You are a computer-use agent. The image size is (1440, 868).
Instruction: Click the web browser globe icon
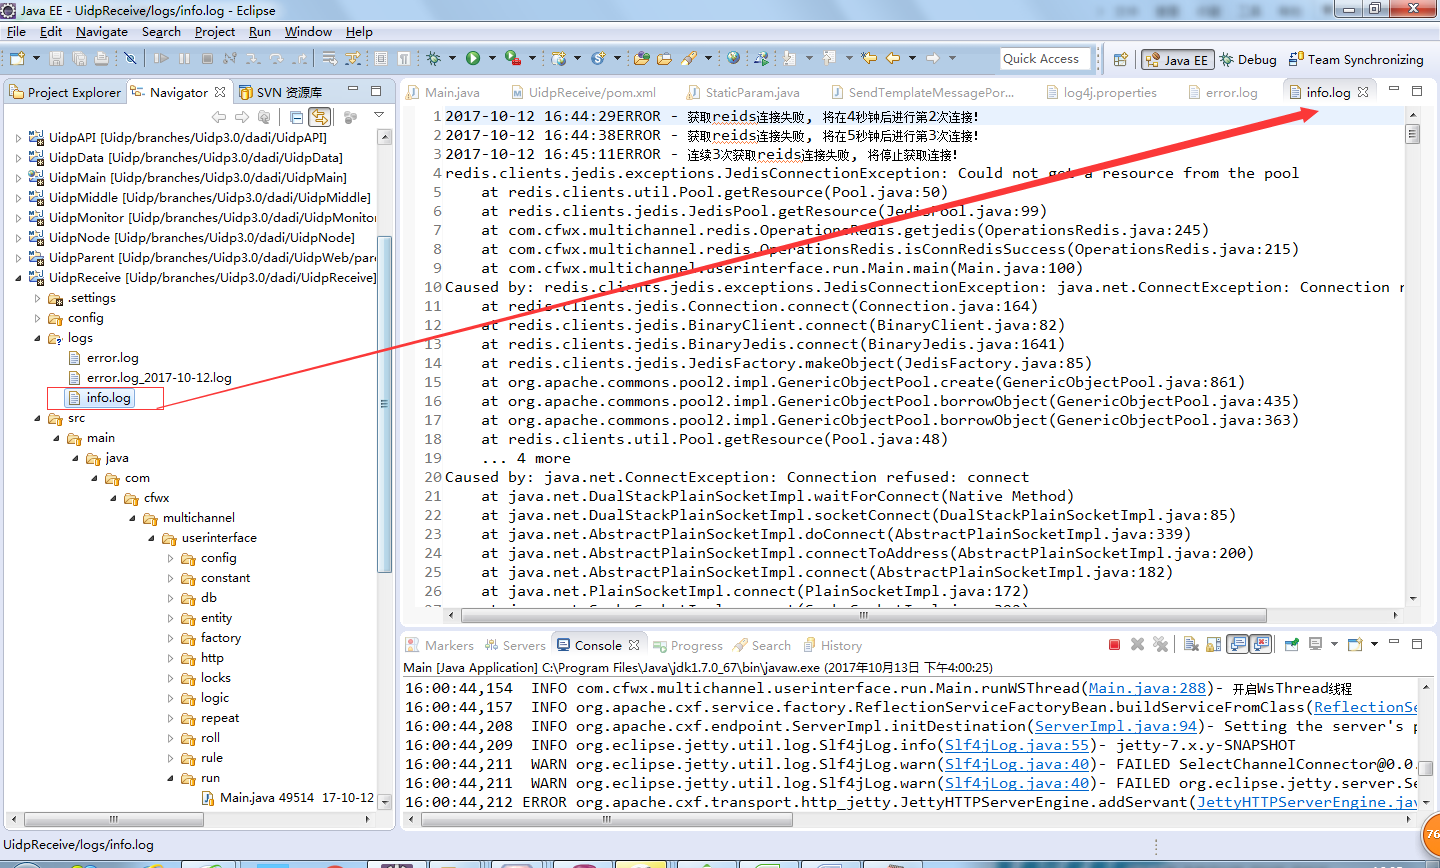tap(733, 58)
